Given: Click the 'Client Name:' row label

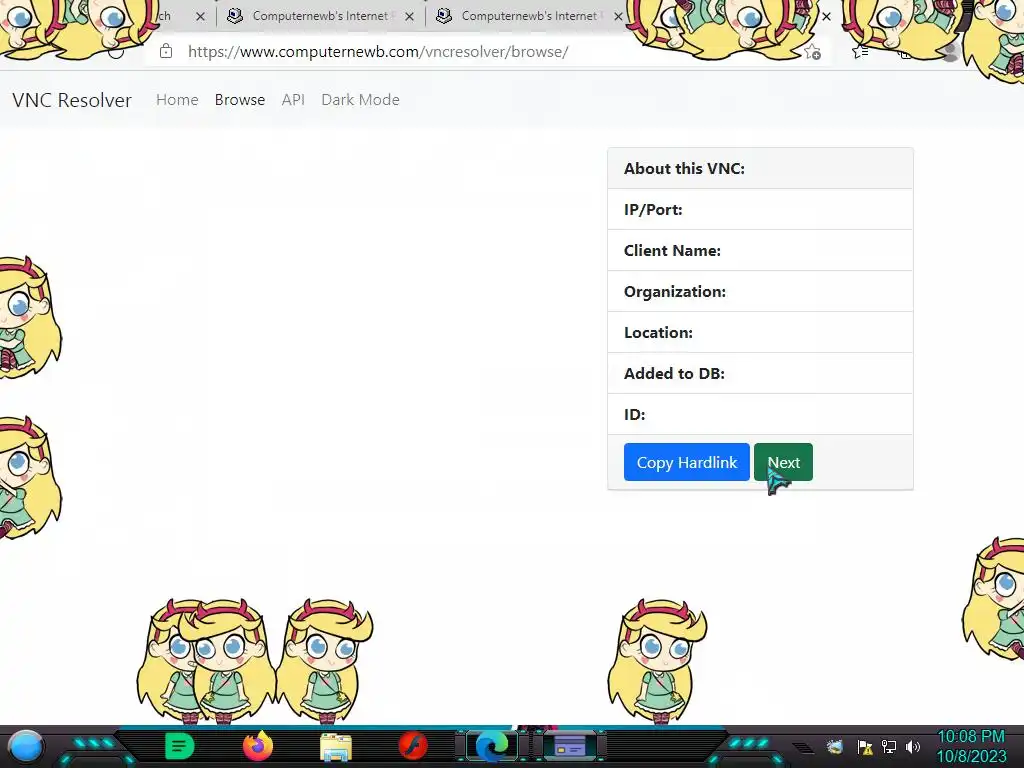Looking at the screenshot, I should tap(672, 251).
